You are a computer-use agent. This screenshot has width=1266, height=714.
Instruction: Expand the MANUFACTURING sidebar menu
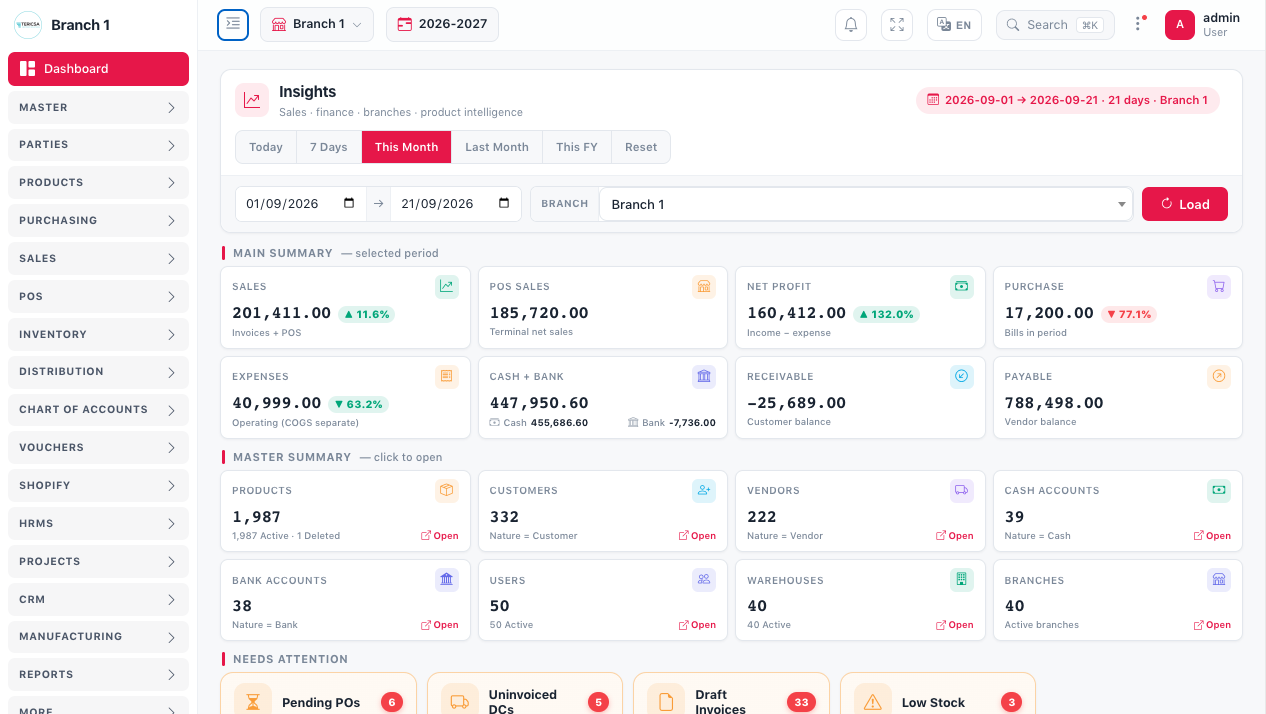(98, 637)
